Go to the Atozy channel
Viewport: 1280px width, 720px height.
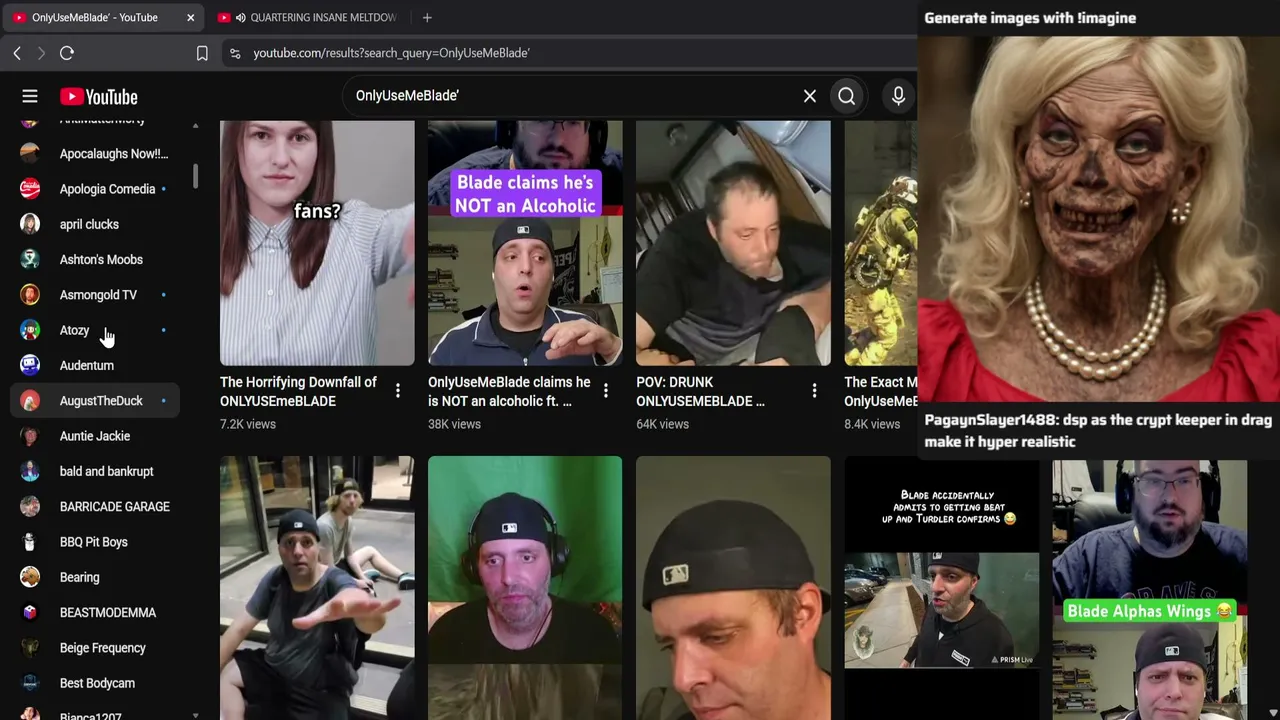pos(95,330)
